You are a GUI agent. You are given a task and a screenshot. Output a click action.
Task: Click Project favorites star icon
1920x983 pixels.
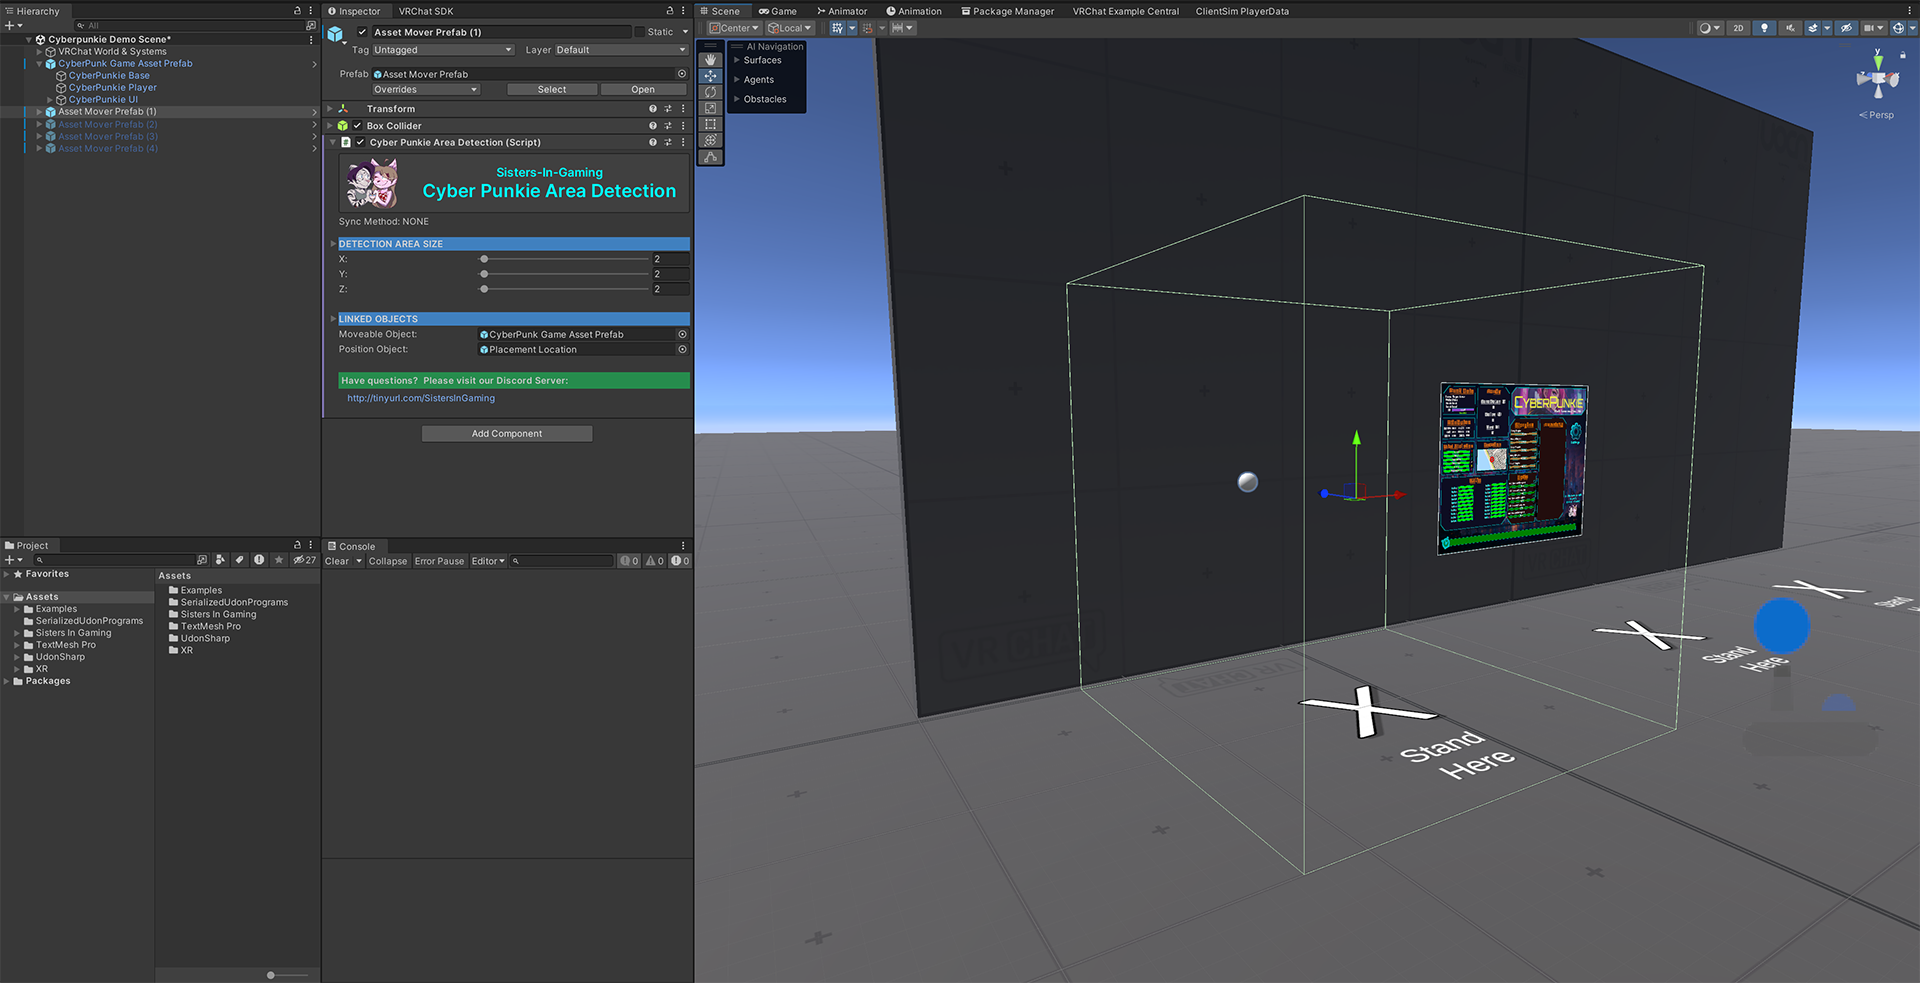point(279,560)
